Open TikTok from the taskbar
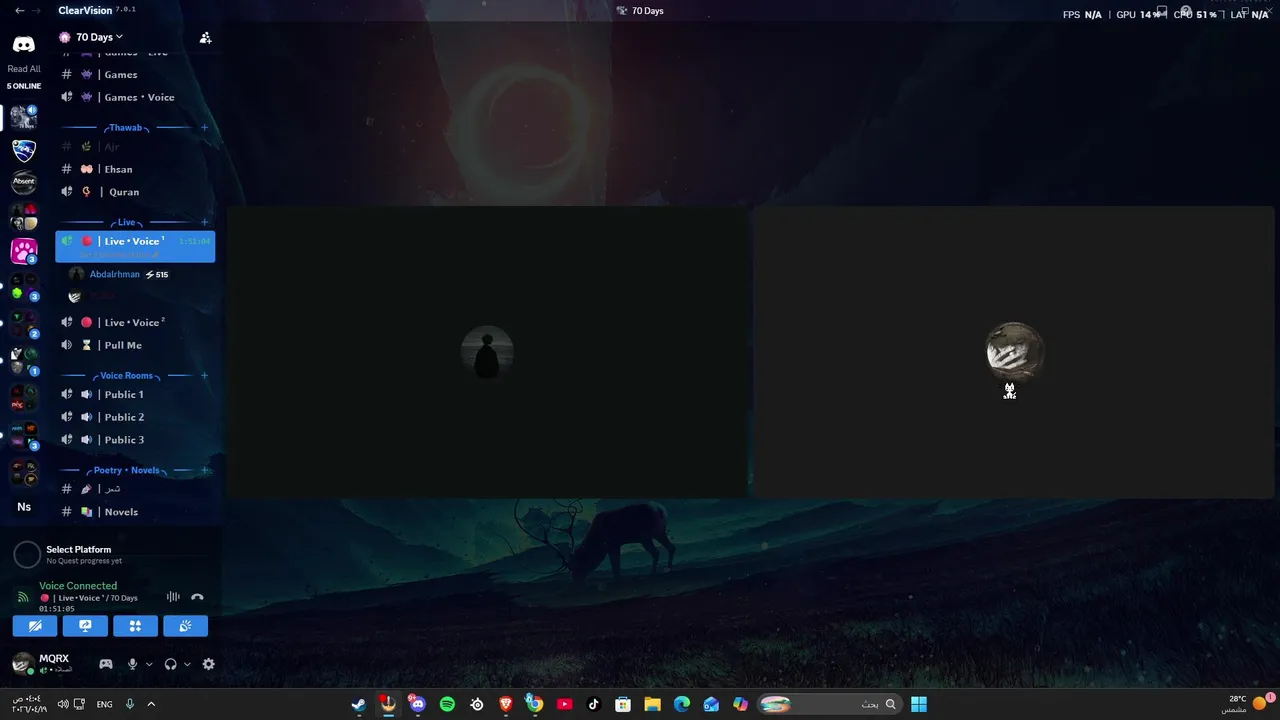The image size is (1280, 720). tap(593, 704)
